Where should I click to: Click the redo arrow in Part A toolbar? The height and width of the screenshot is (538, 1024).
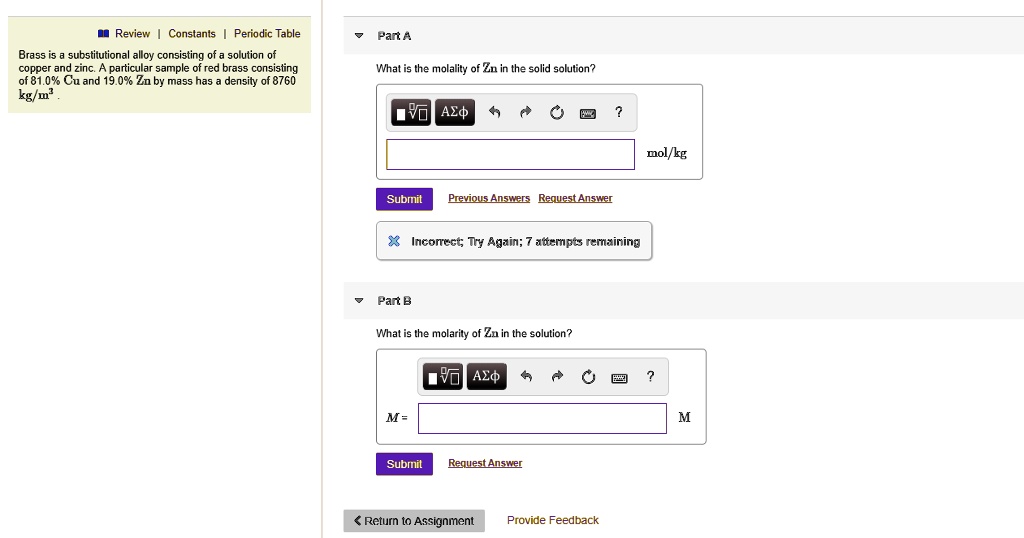click(x=524, y=113)
